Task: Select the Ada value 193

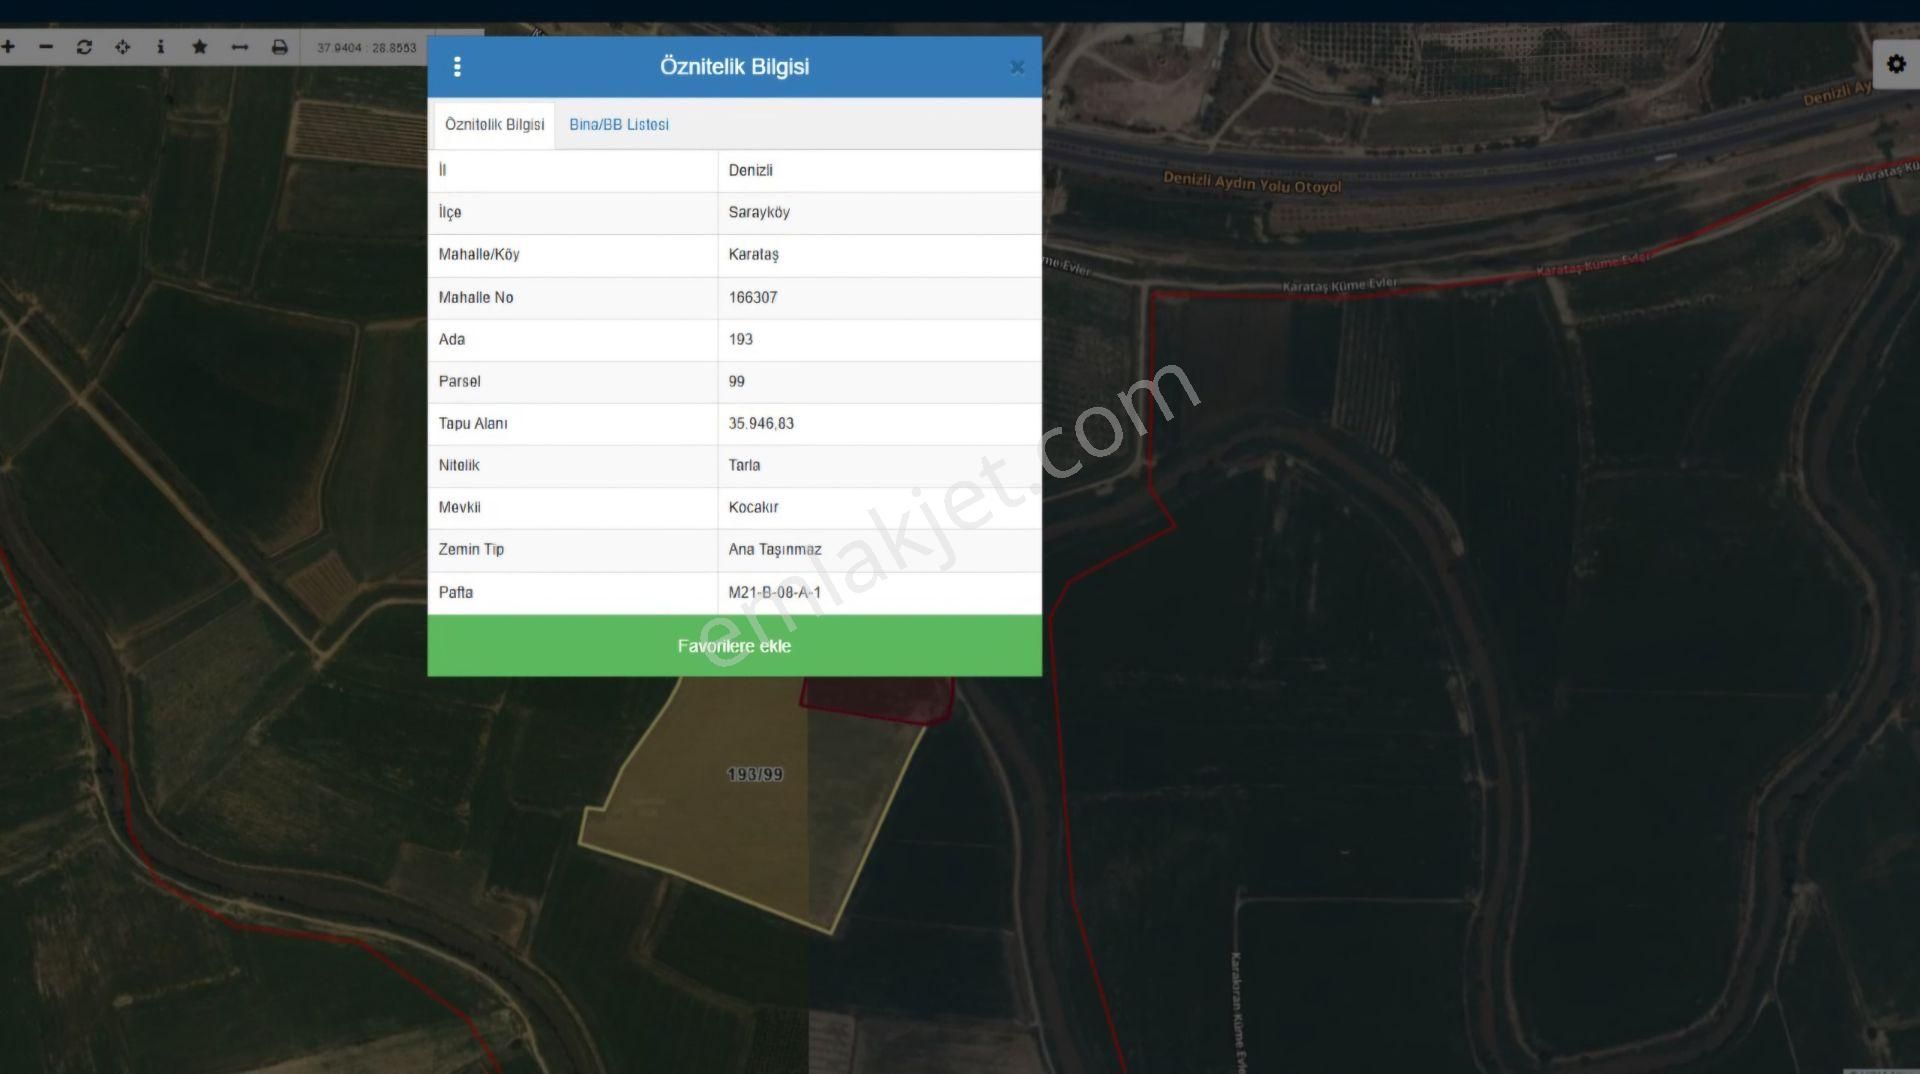Action: pos(741,339)
